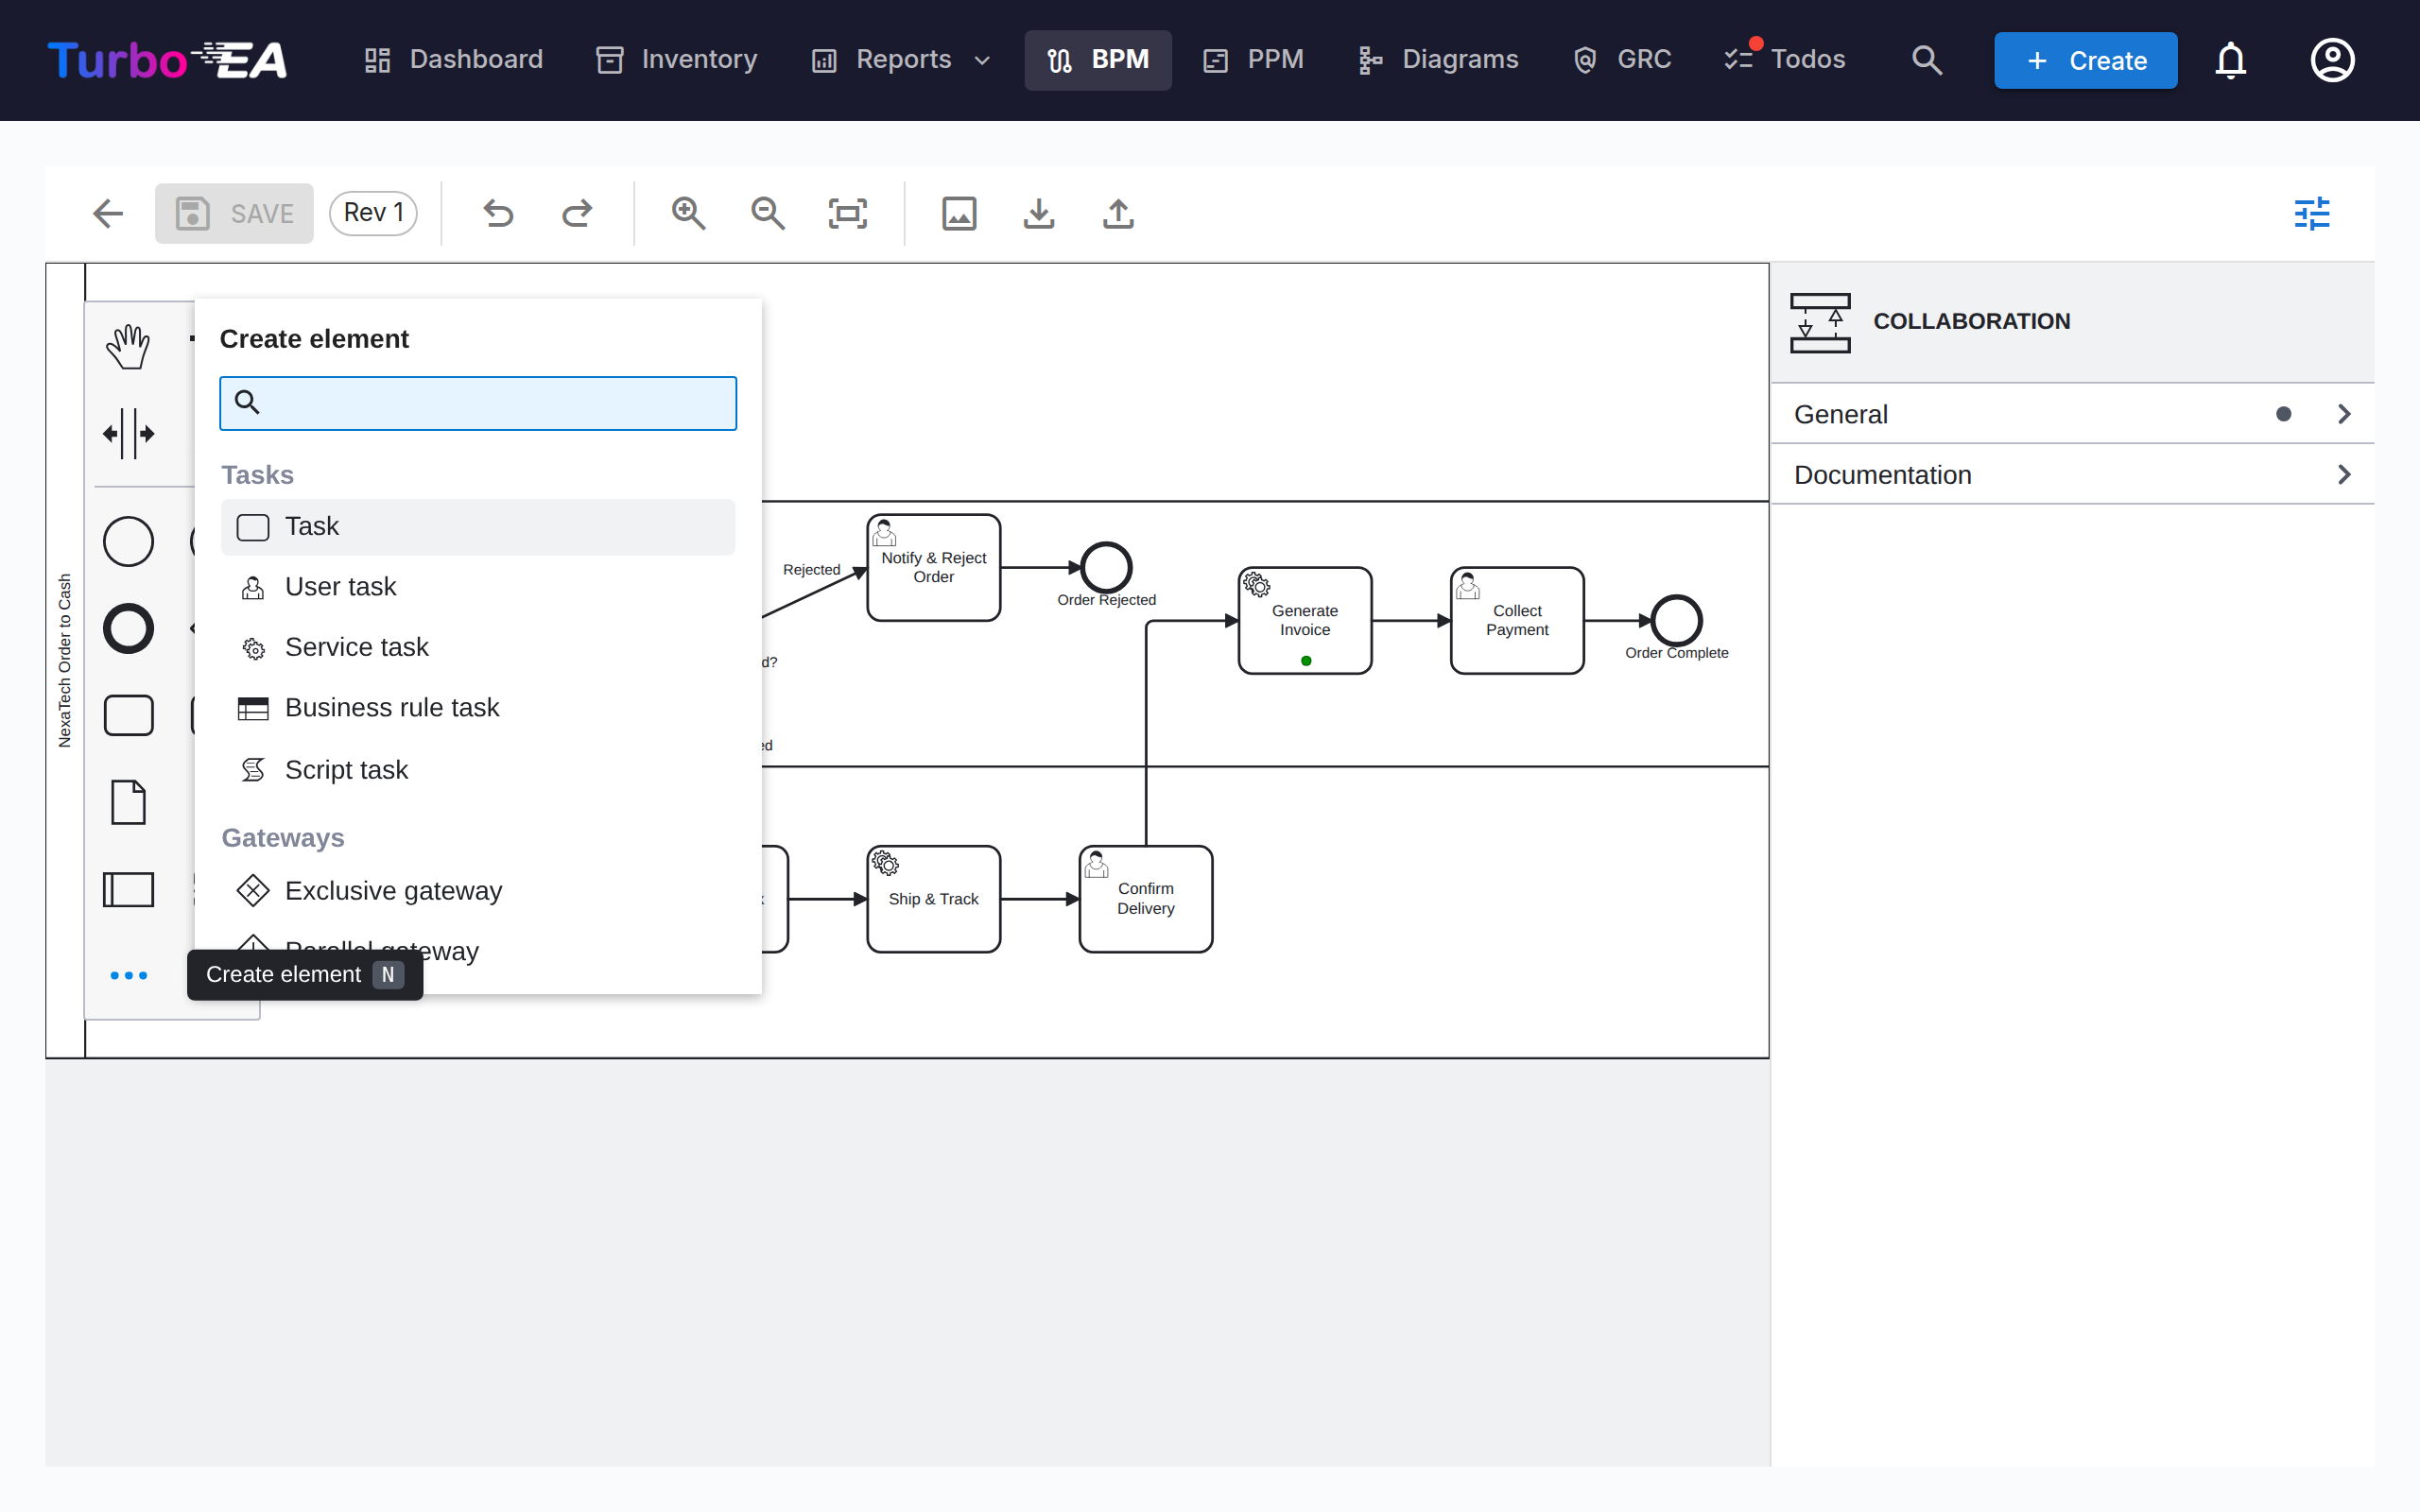Viewport: 2420px width, 1512px height.
Task: Focus the Create element search field
Action: coord(478,403)
